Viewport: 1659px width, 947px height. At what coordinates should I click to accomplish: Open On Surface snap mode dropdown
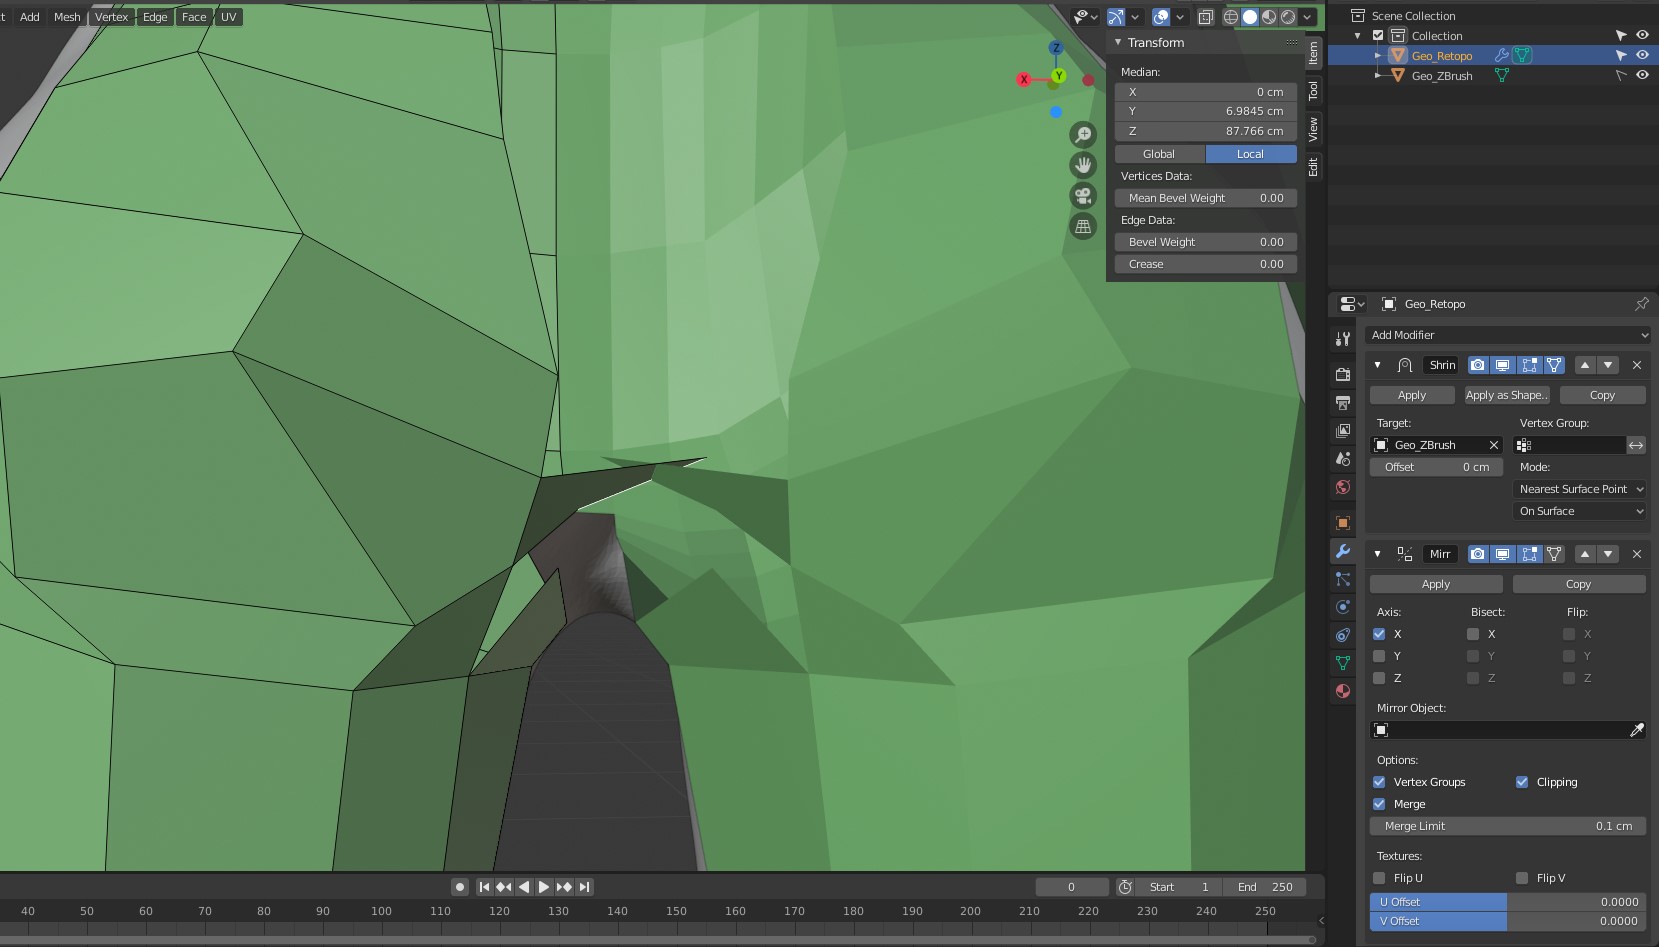pyautogui.click(x=1580, y=511)
